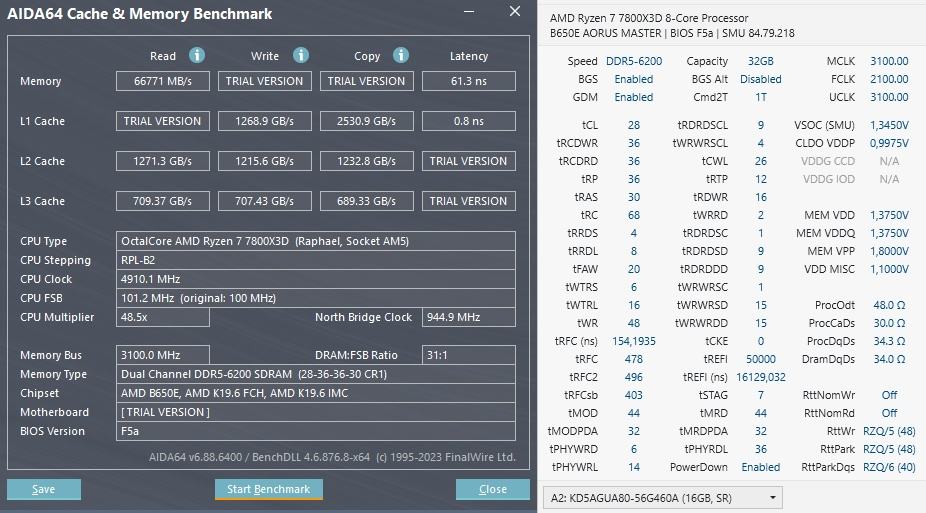Click tRAS value 30
This screenshot has width=926, height=513.
coord(634,197)
